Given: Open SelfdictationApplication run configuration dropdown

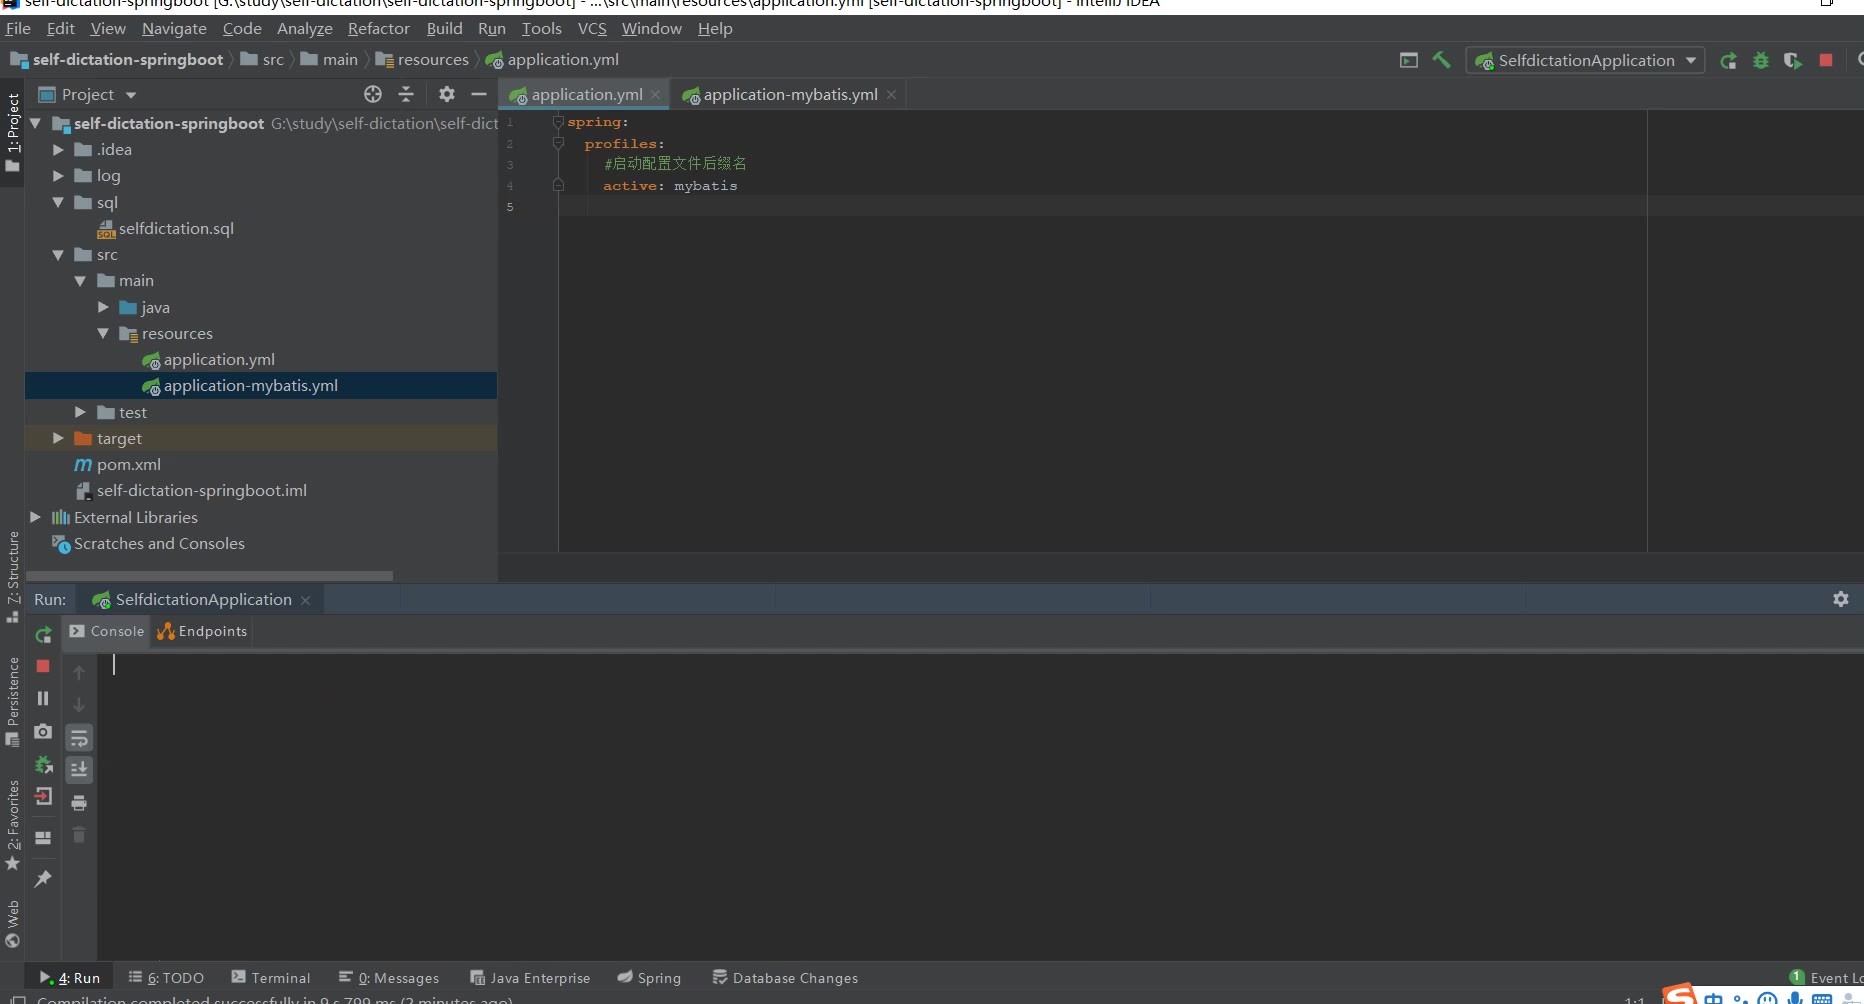Looking at the screenshot, I should point(1585,60).
